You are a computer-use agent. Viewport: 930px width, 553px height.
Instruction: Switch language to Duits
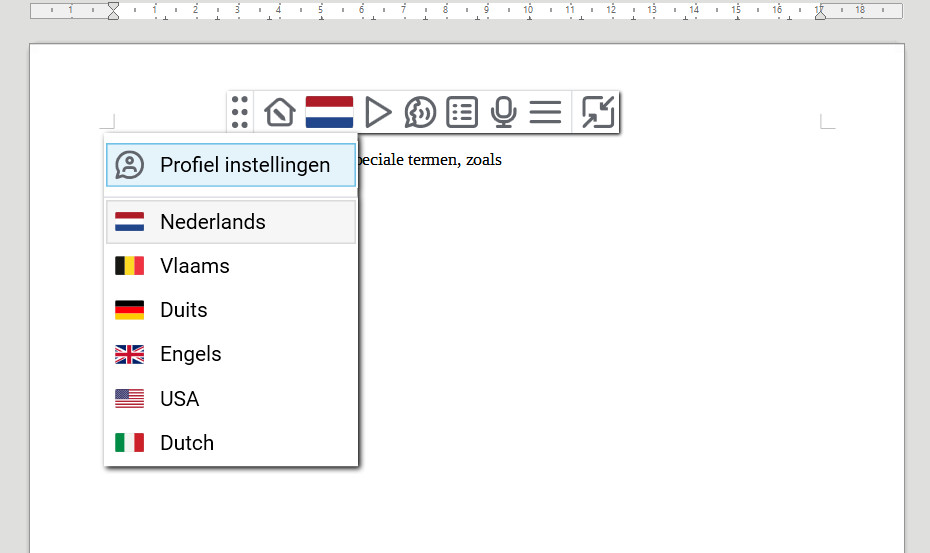click(231, 310)
